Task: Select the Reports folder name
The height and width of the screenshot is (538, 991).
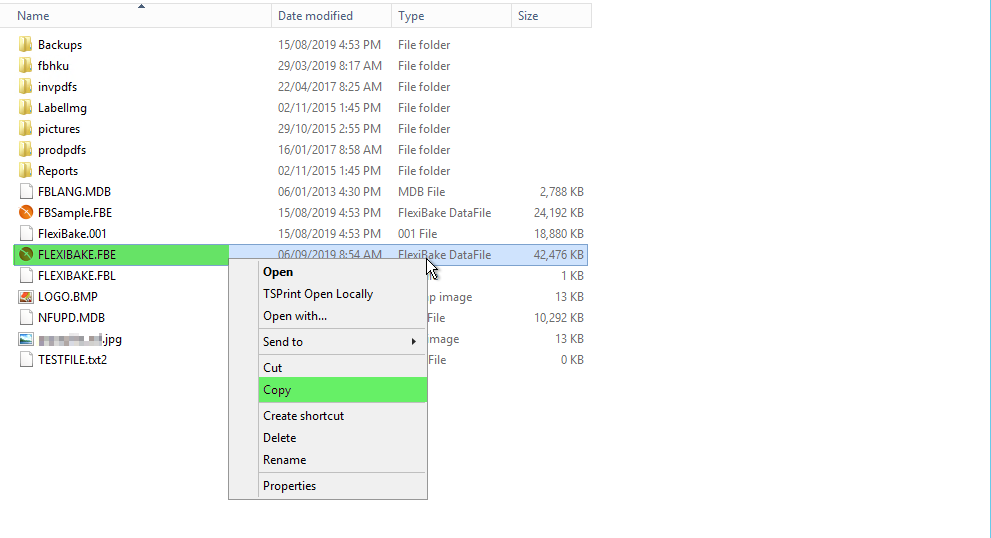Action: [58, 170]
